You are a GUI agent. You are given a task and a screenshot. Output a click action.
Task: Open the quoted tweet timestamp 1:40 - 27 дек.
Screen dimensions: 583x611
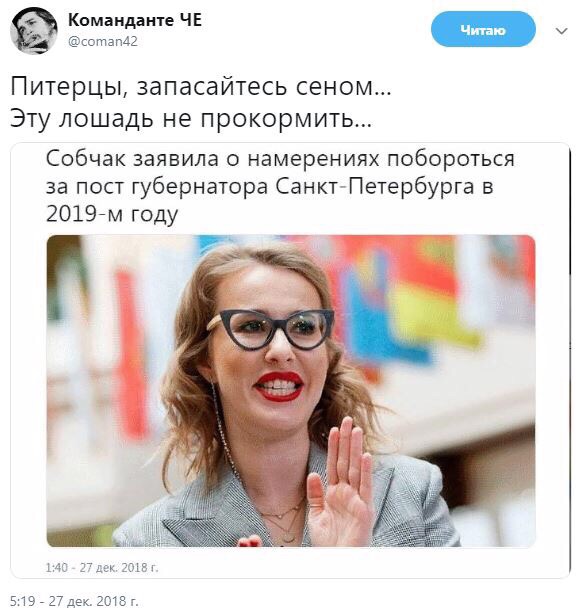pyautogui.click(x=102, y=568)
